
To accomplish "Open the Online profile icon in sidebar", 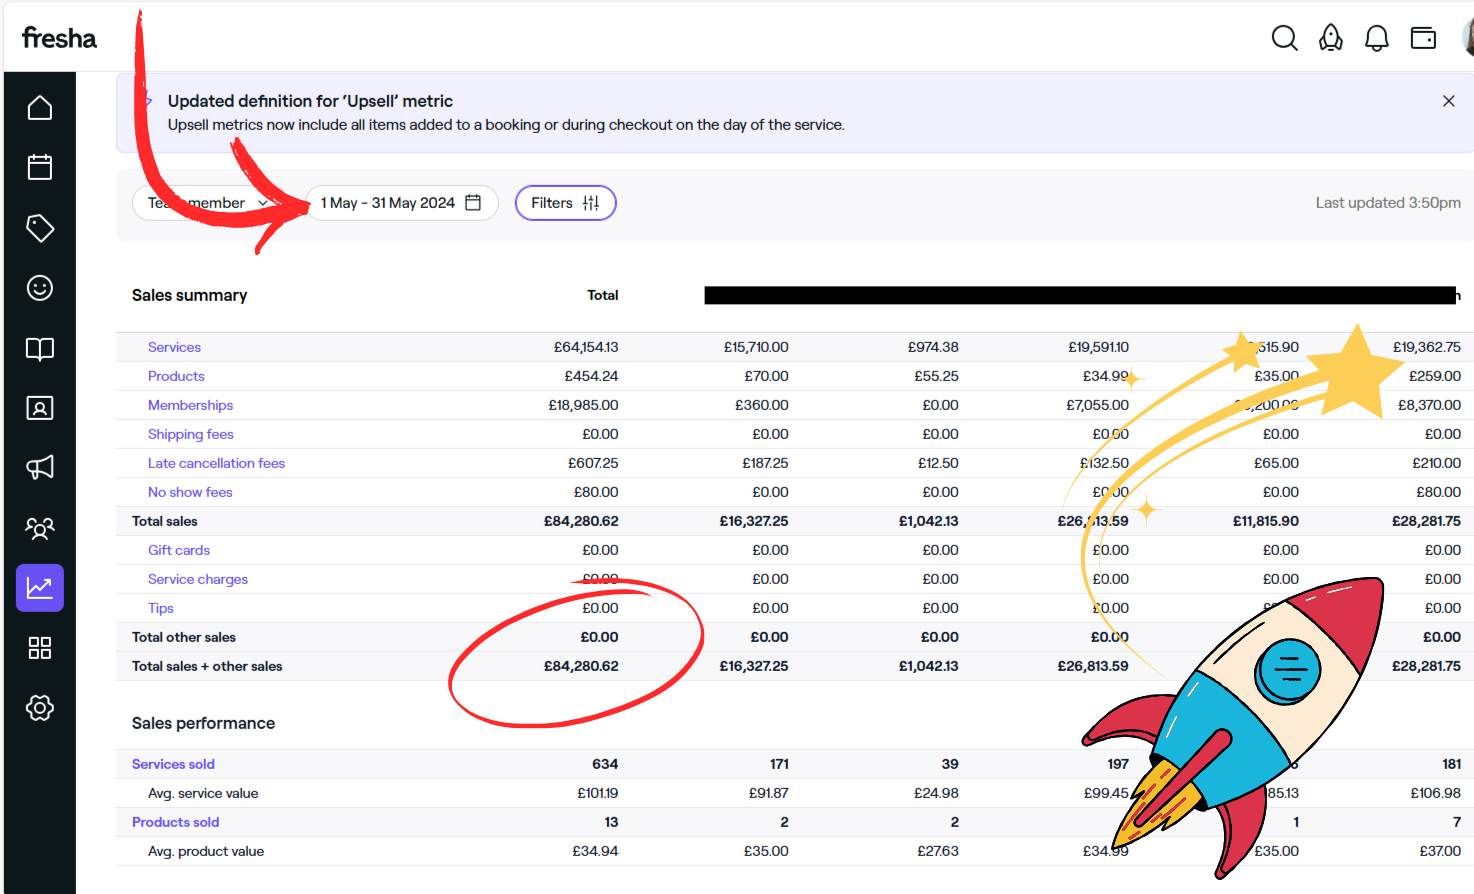I will click(x=40, y=408).
